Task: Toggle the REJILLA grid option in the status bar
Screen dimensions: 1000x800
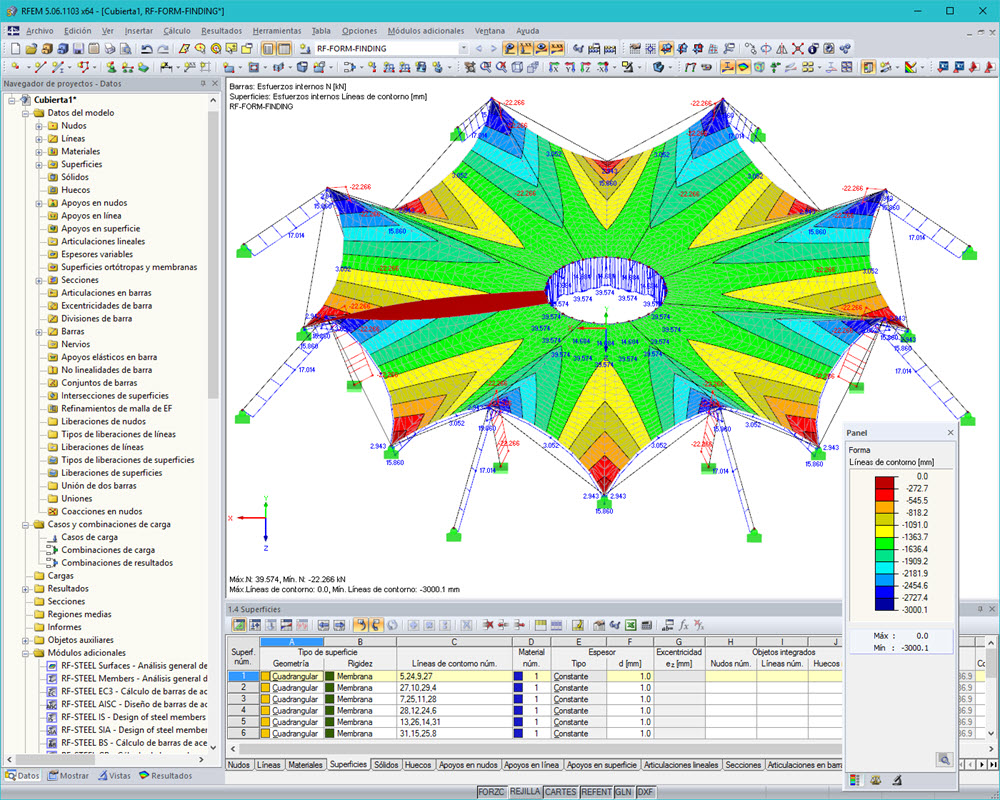Action: [x=524, y=792]
